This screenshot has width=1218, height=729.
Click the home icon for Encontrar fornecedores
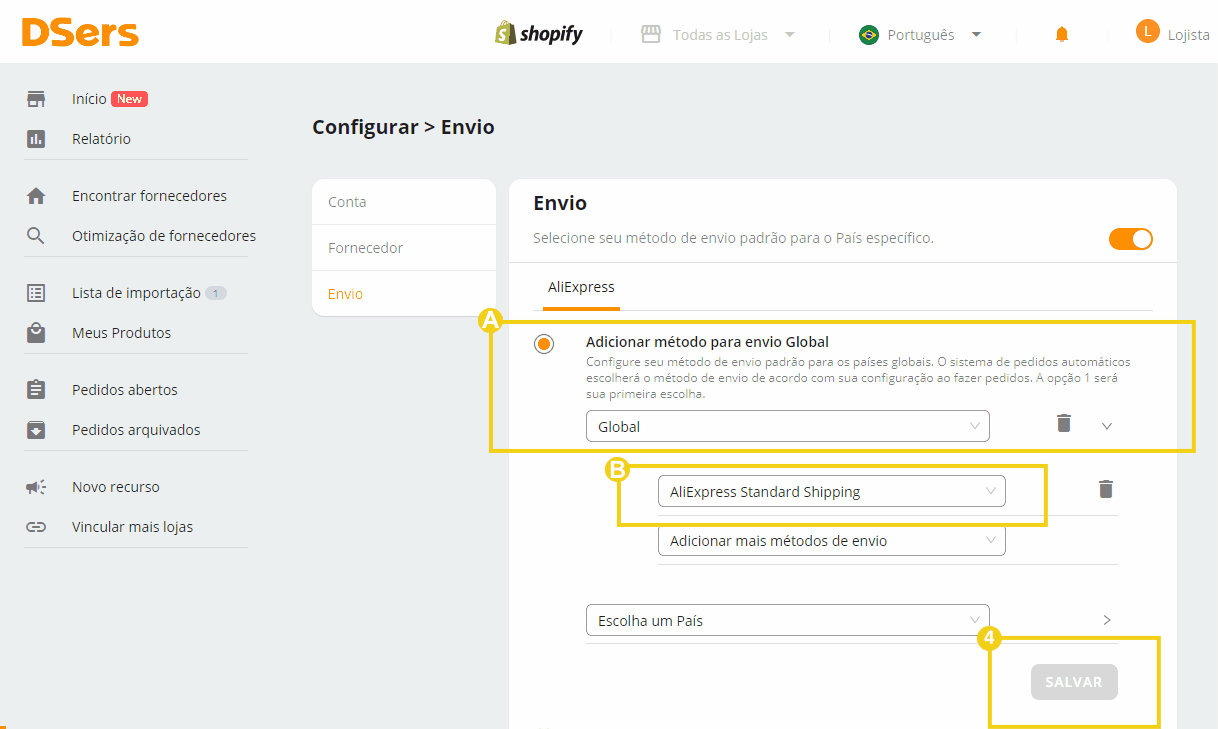click(36, 196)
